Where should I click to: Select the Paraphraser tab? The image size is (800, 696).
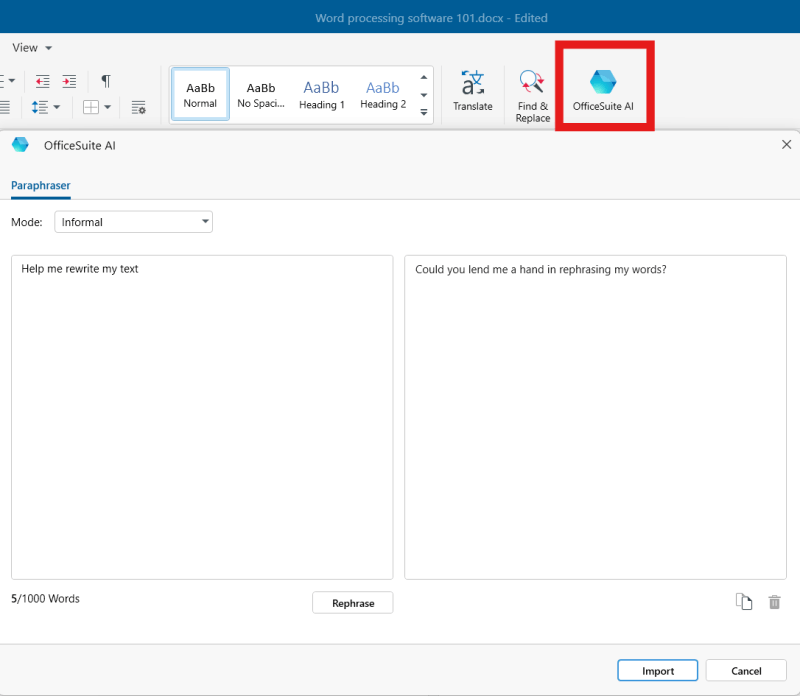pos(41,185)
